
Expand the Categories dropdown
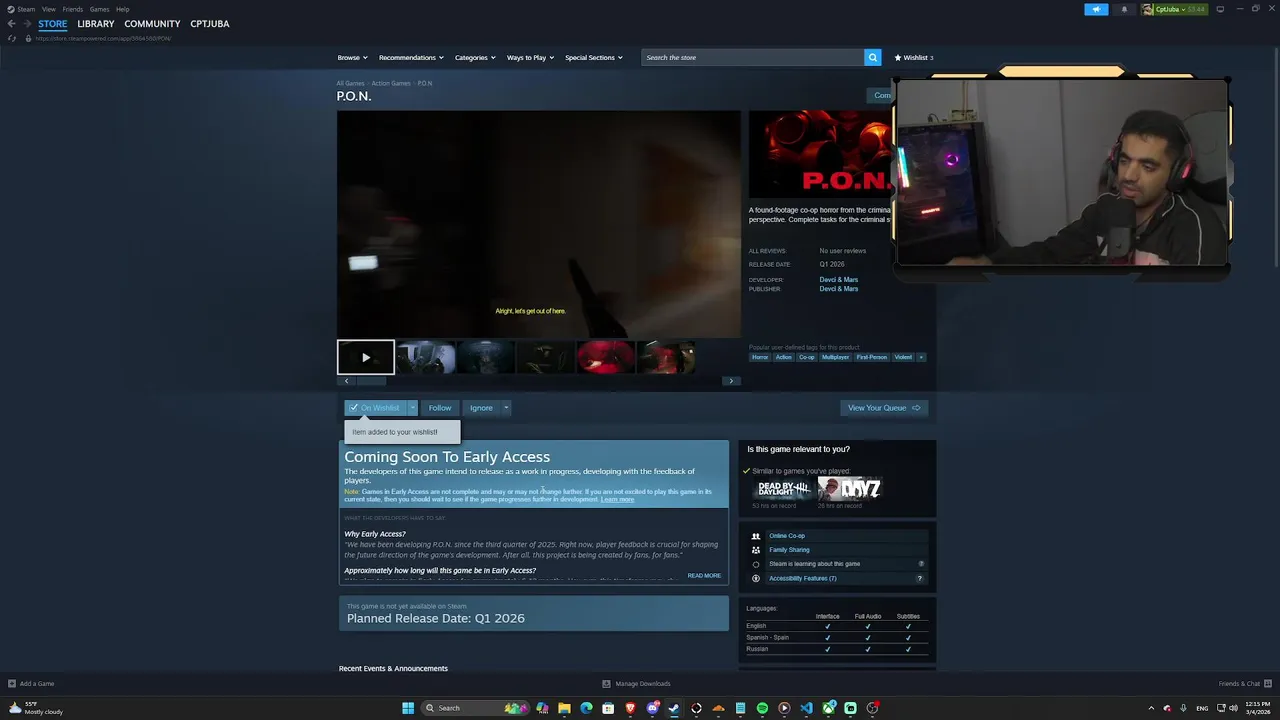click(475, 57)
